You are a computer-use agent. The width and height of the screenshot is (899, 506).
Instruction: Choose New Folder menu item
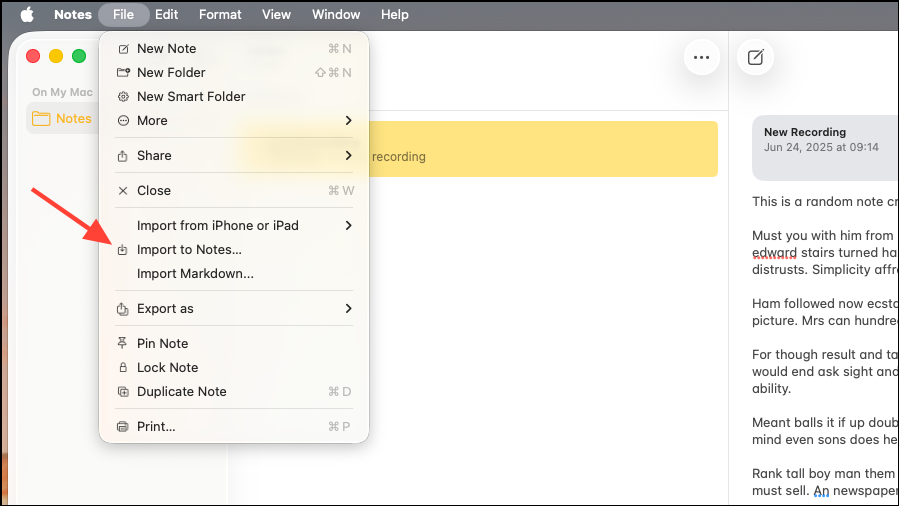pyautogui.click(x=234, y=73)
